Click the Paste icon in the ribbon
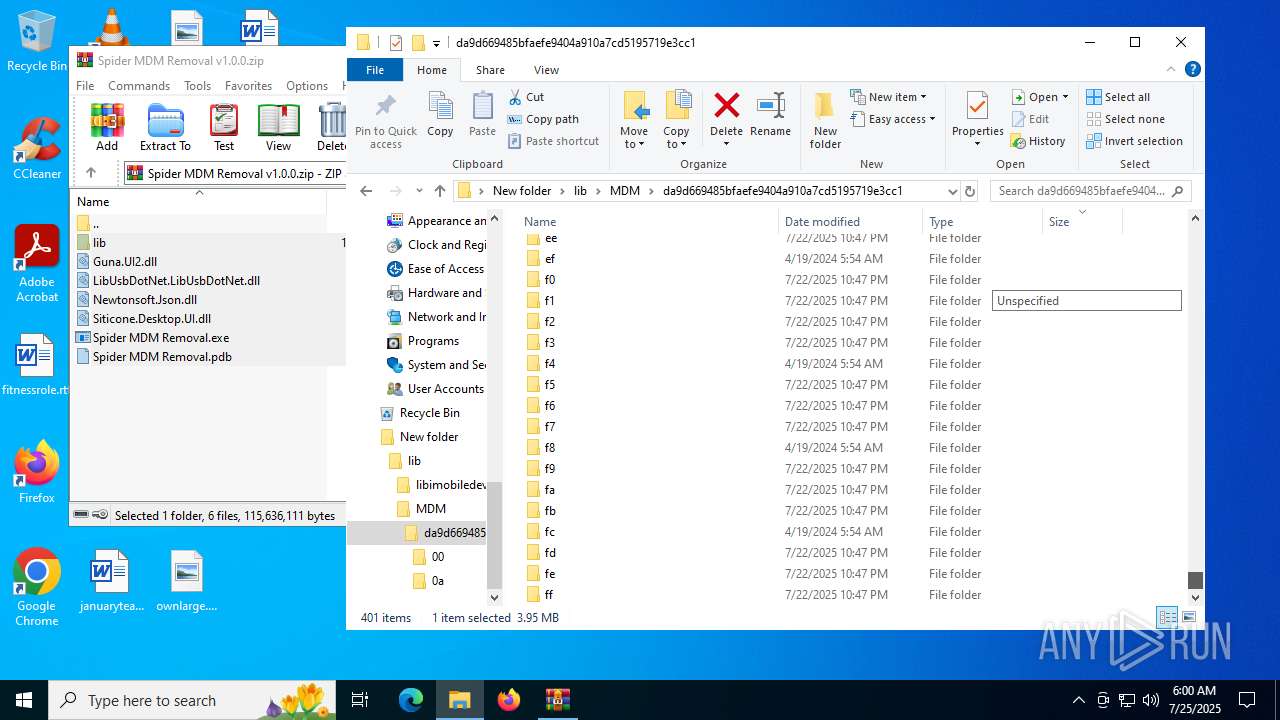 point(482,114)
